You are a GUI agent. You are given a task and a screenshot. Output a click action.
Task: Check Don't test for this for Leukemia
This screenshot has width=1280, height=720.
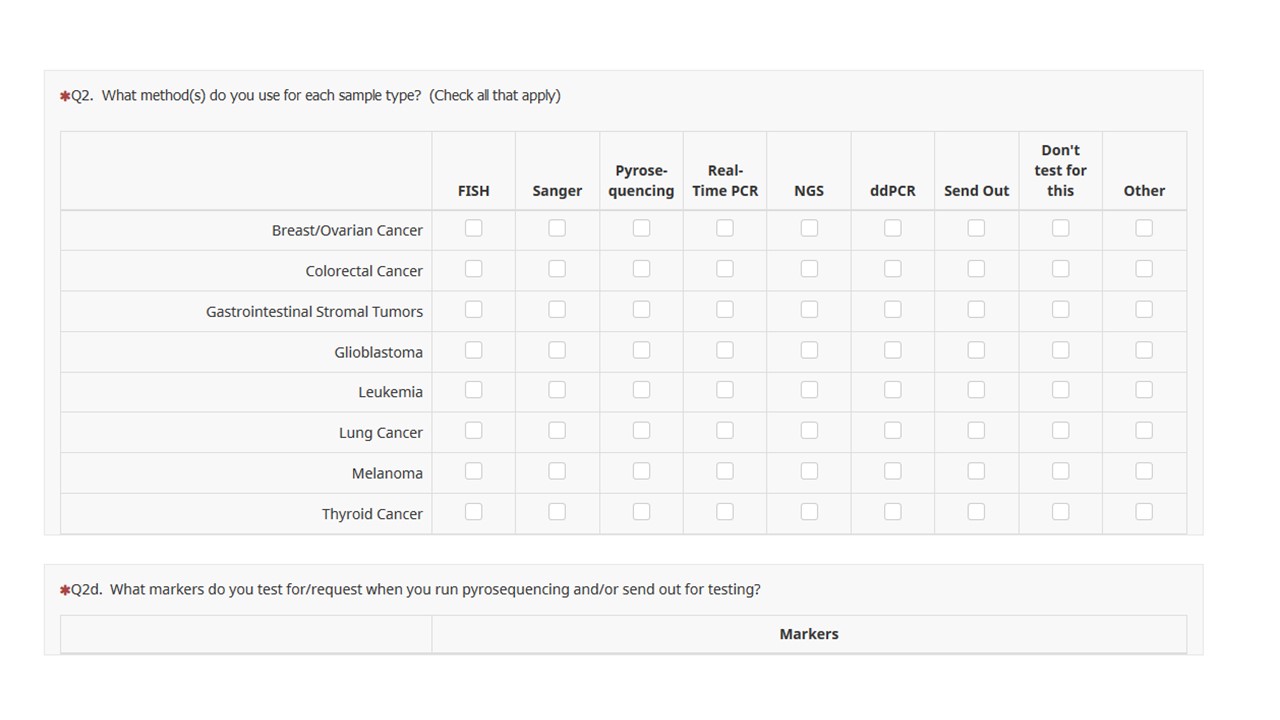tap(1060, 390)
